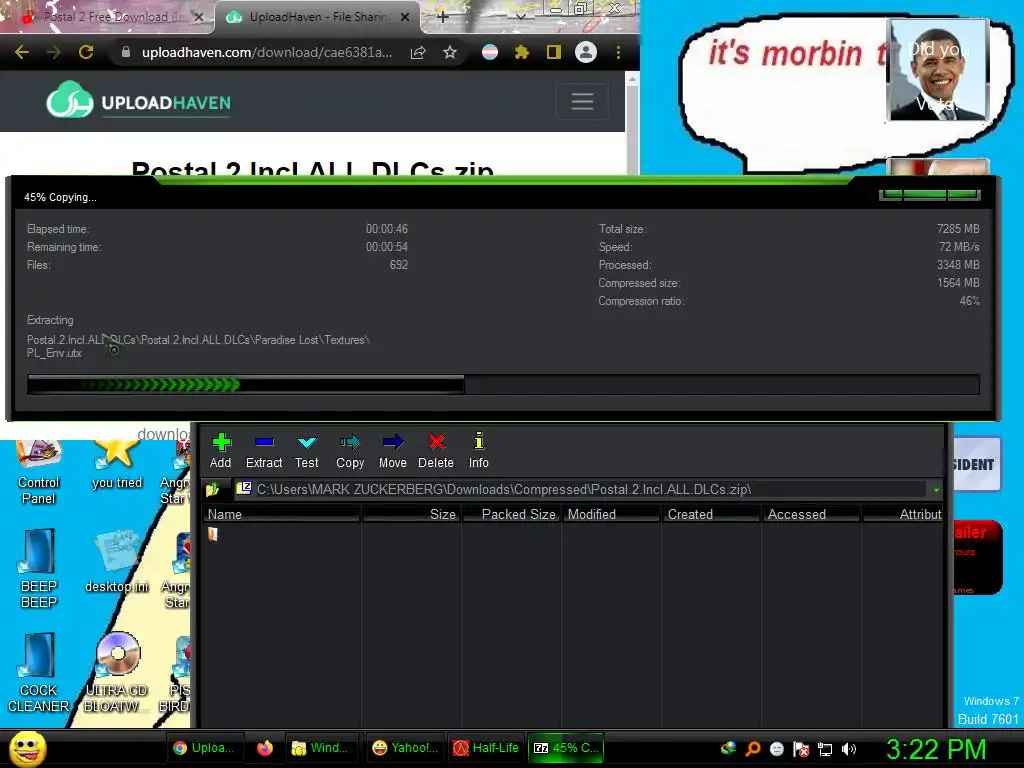Switch to the Yahoo! taskbar button
Image resolution: width=1024 pixels, height=768 pixels.
tap(405, 748)
